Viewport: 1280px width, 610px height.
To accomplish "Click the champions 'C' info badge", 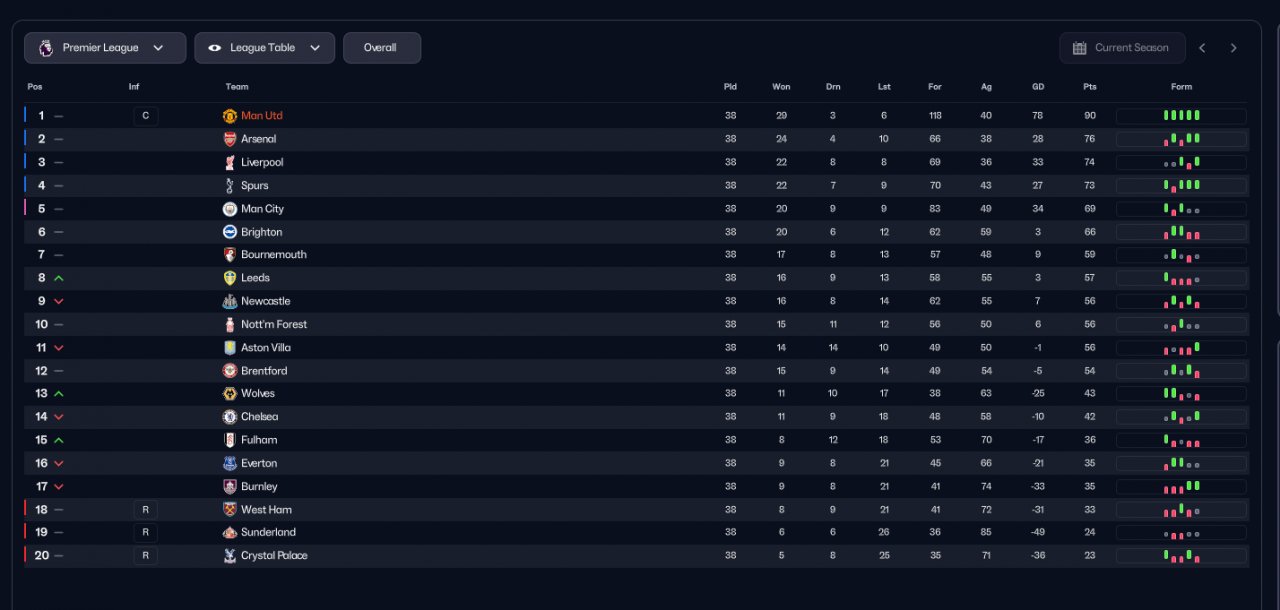I will 145,116.
